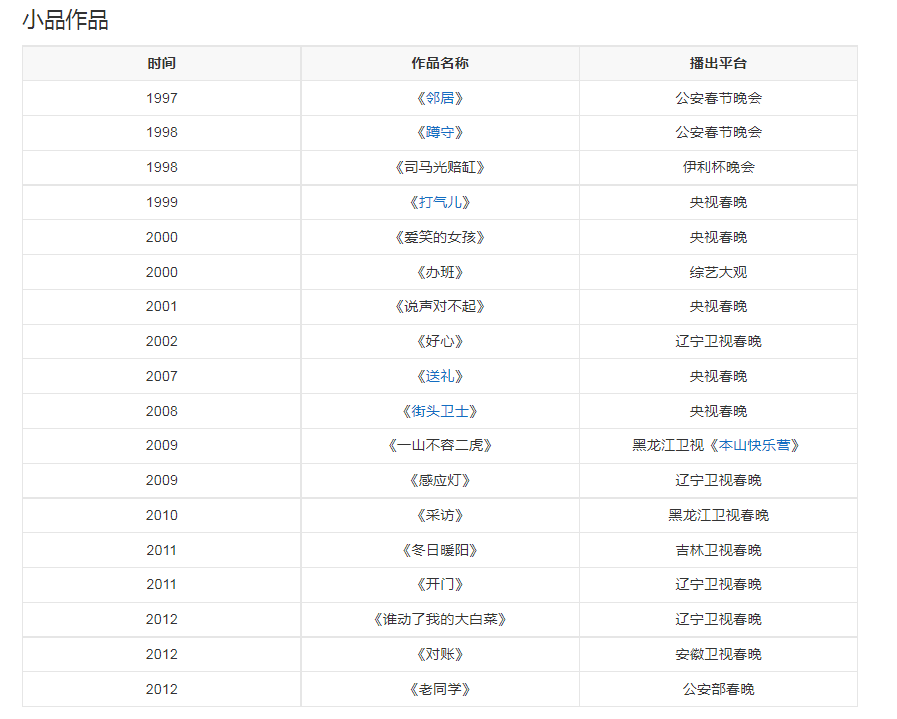Select the 作品名称 column header
This screenshot has width=897, height=719.
click(439, 63)
